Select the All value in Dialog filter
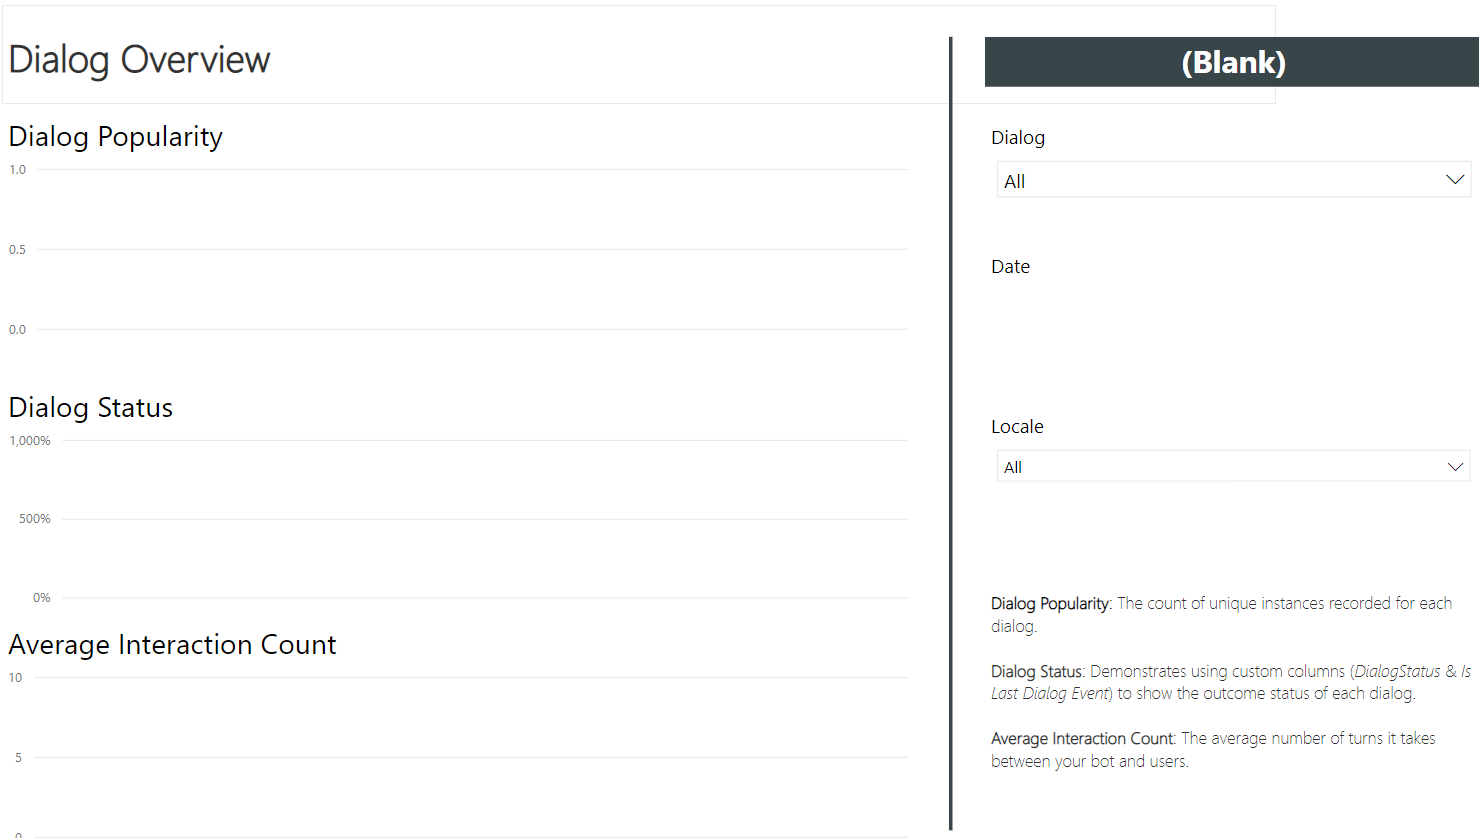This screenshot has width=1479, height=838. tap(1014, 181)
